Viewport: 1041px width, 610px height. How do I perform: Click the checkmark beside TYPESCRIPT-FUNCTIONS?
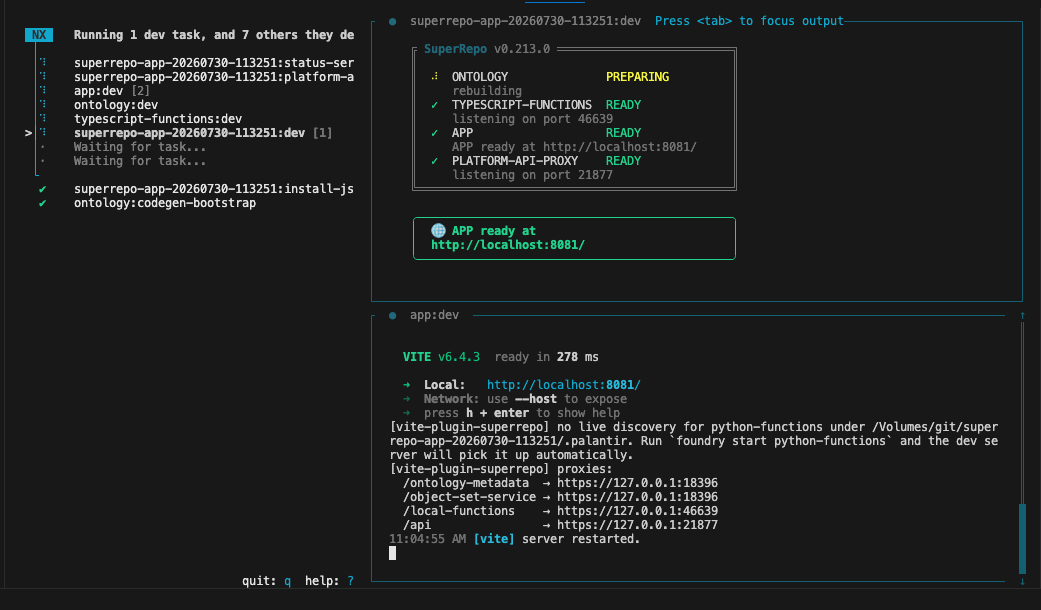point(435,105)
